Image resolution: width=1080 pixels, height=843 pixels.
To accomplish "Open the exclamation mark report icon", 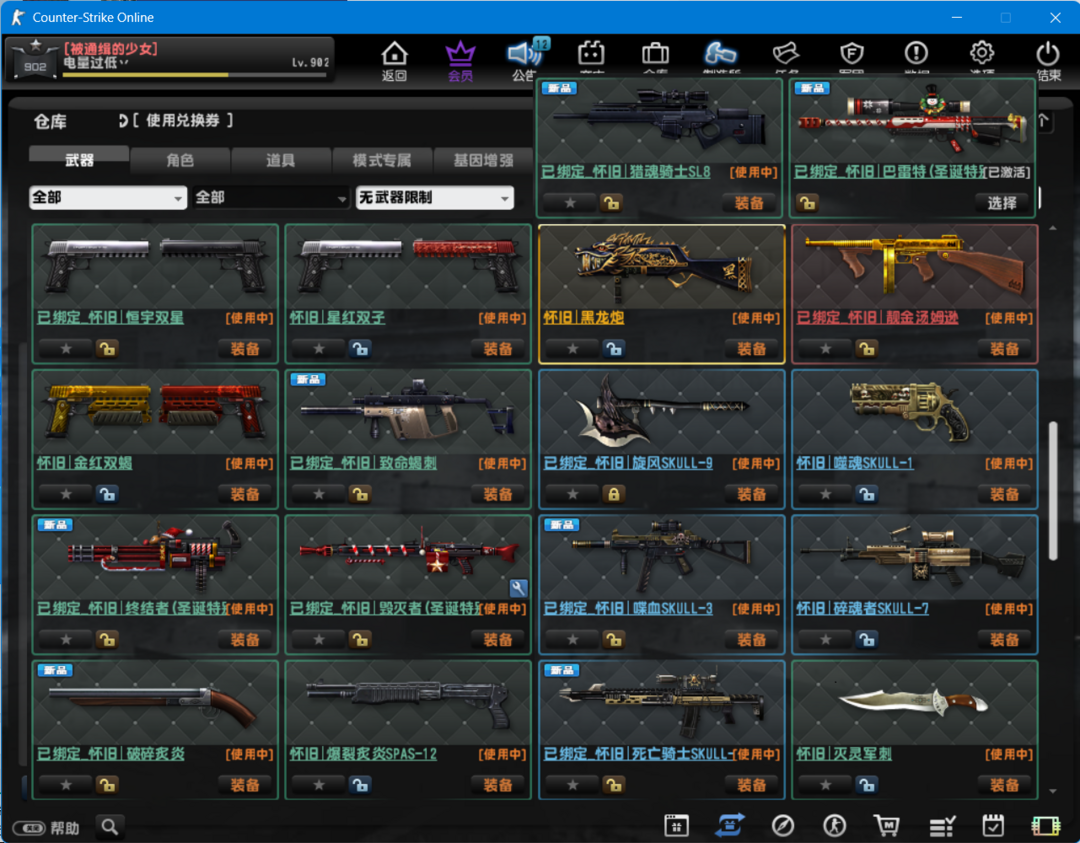I will pos(916,53).
